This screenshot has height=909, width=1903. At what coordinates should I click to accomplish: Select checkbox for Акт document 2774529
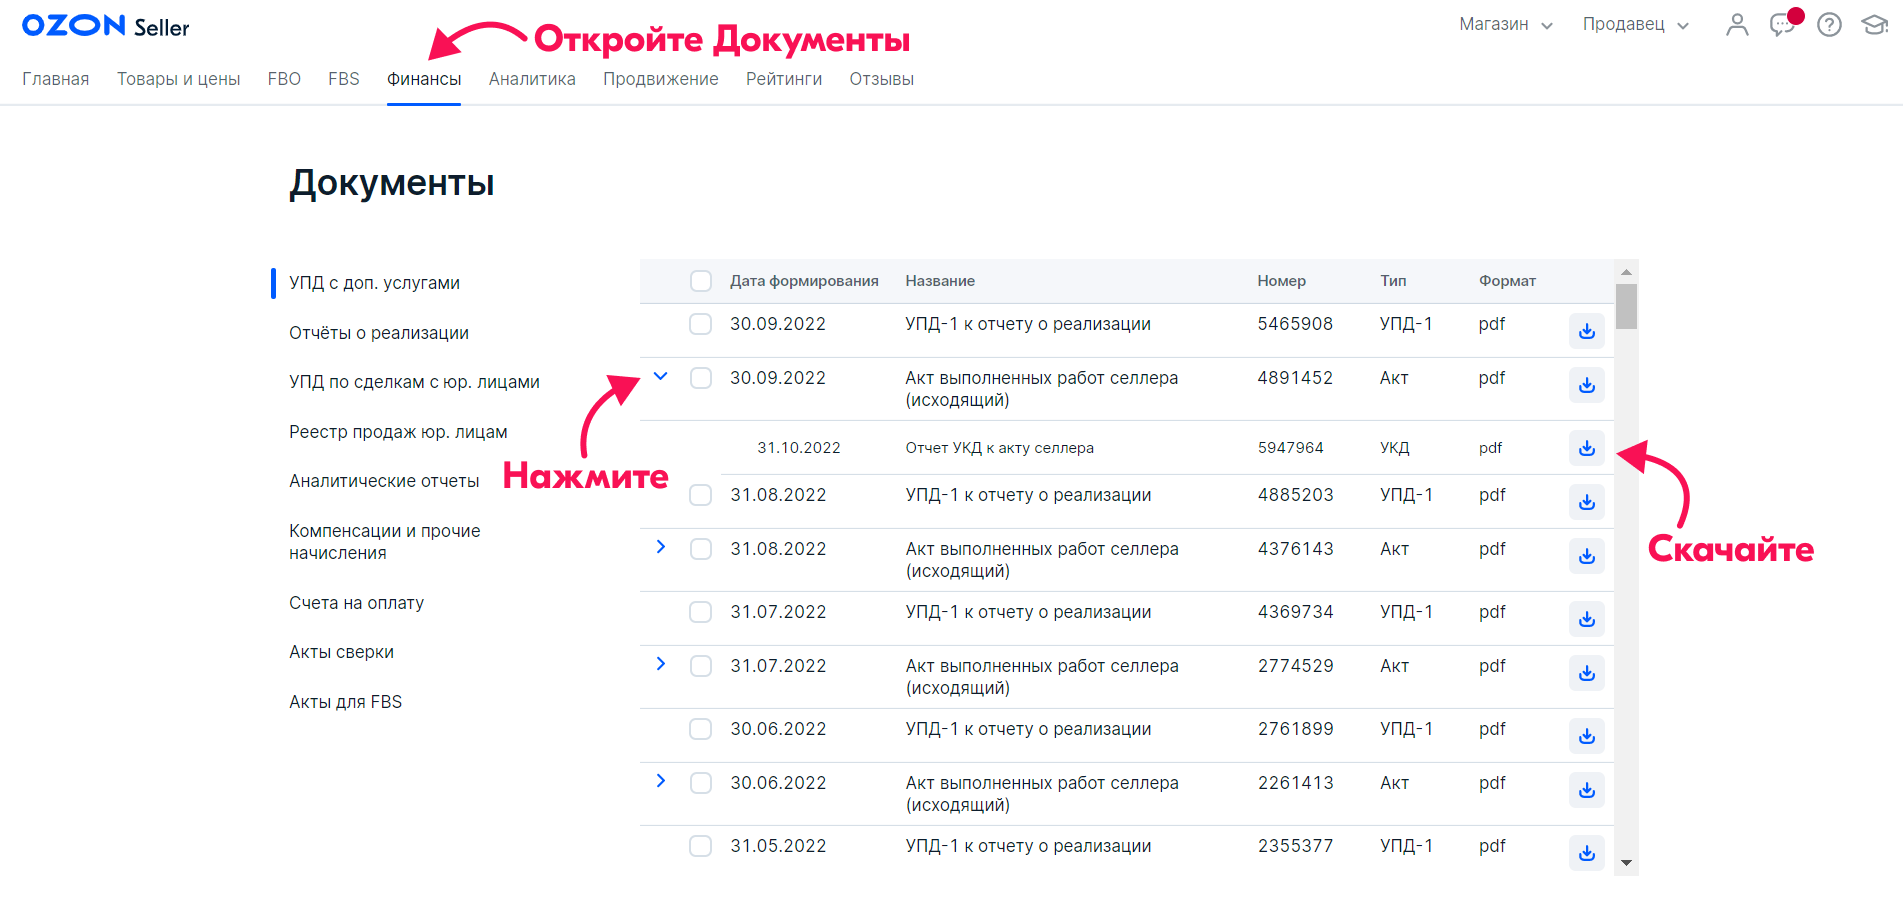(701, 666)
